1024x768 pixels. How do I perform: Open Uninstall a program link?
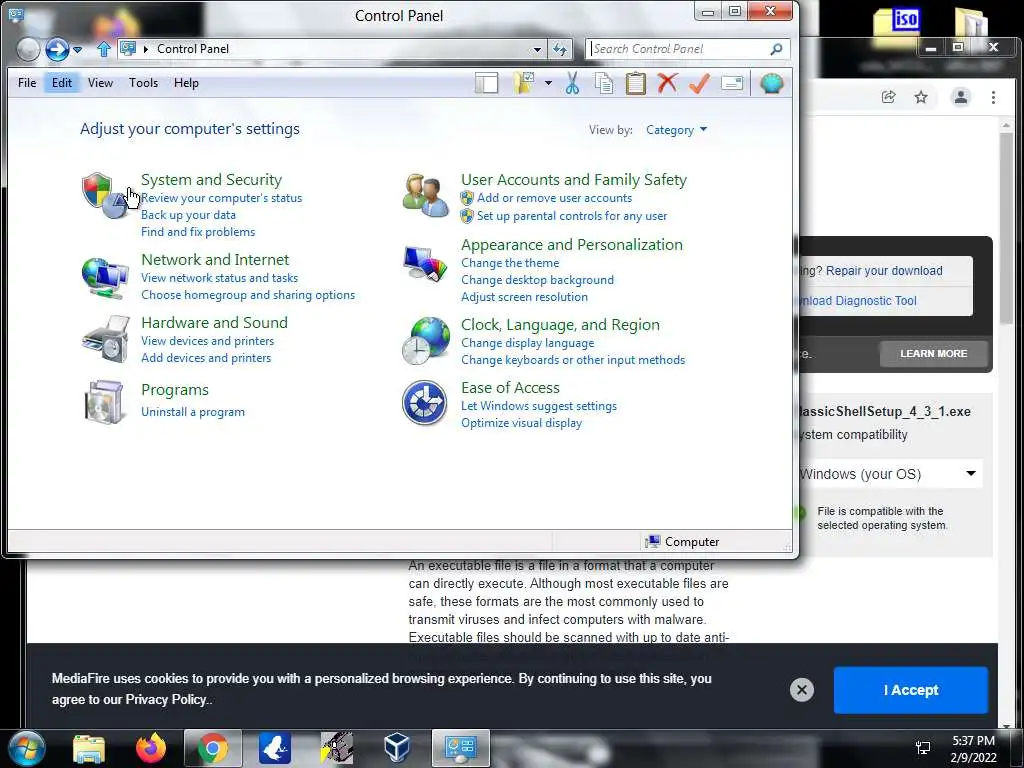click(193, 412)
